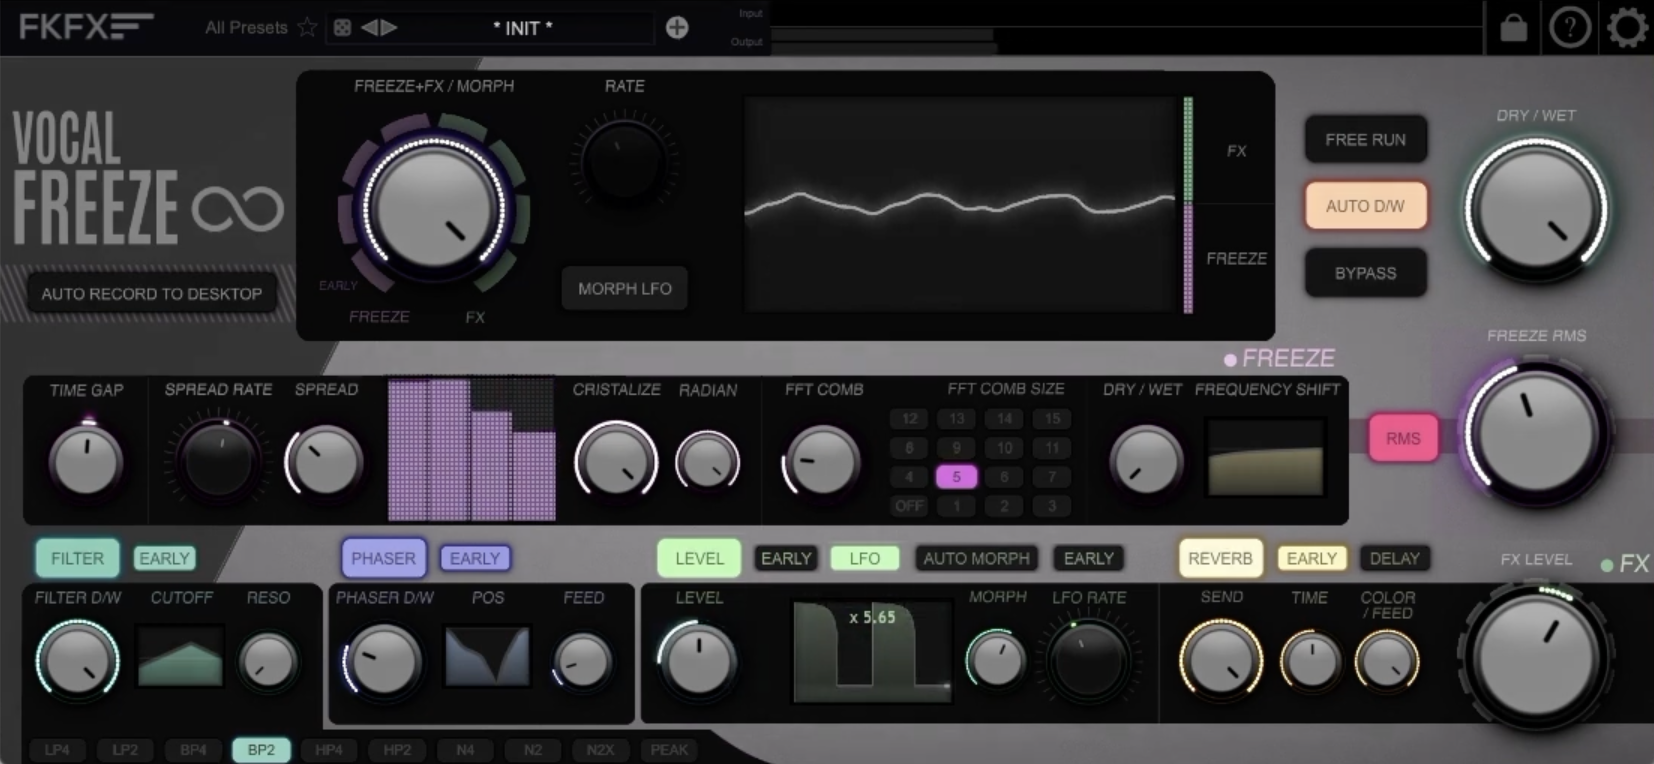This screenshot has height=764, width=1654.
Task: Click the plus icon to save preset
Action: coord(677,28)
